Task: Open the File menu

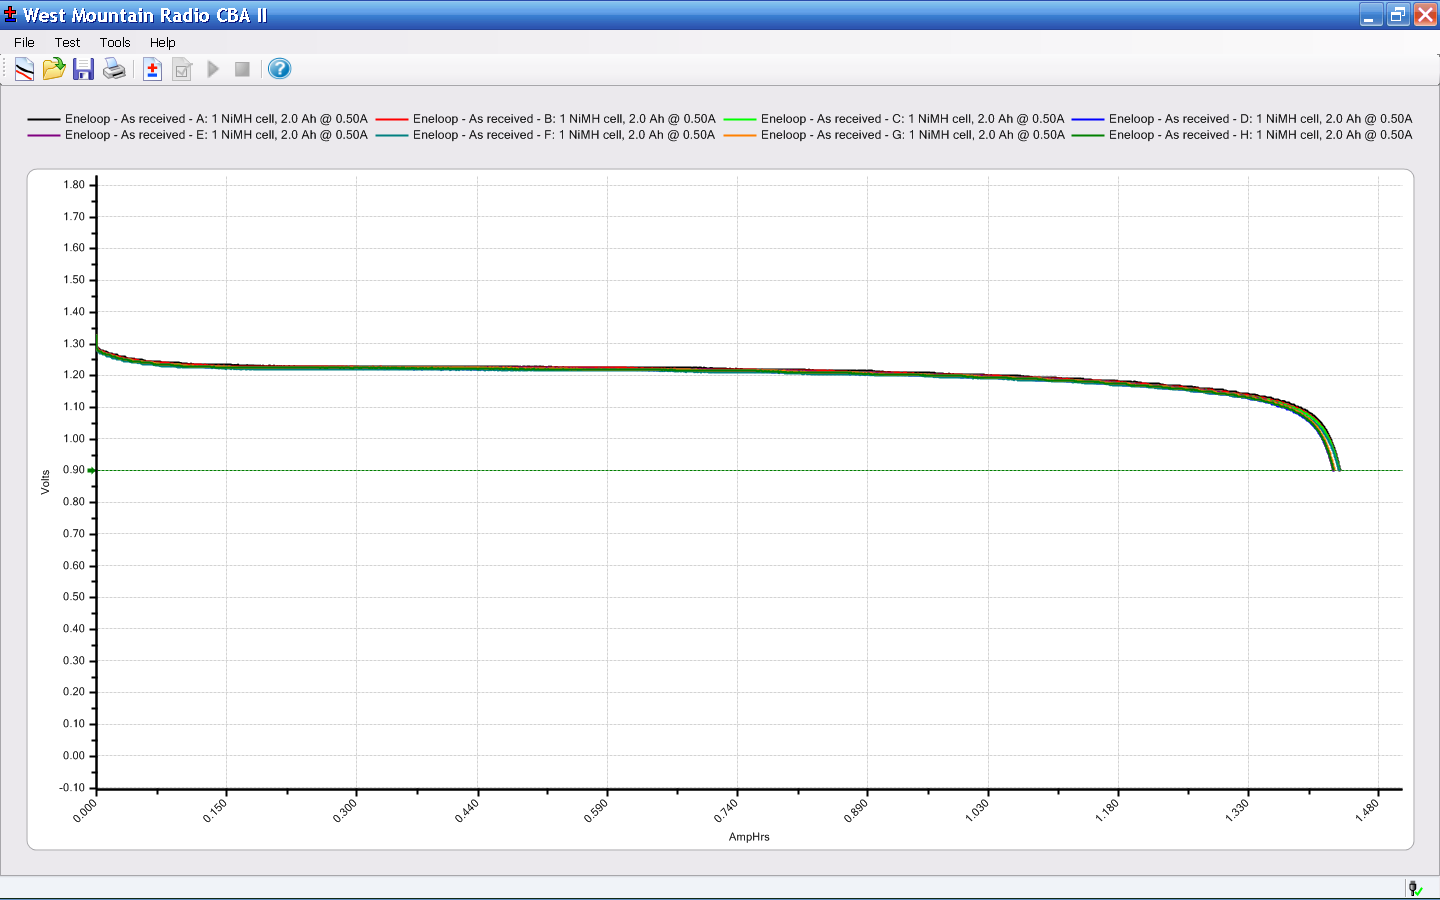Action: pos(24,42)
